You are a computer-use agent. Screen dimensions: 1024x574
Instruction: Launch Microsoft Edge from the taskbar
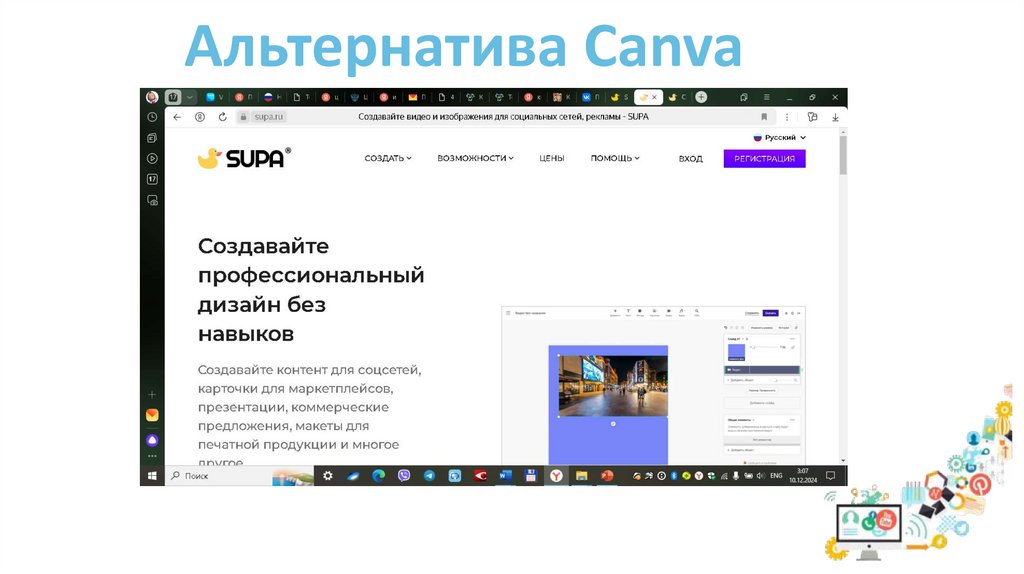[x=378, y=476]
